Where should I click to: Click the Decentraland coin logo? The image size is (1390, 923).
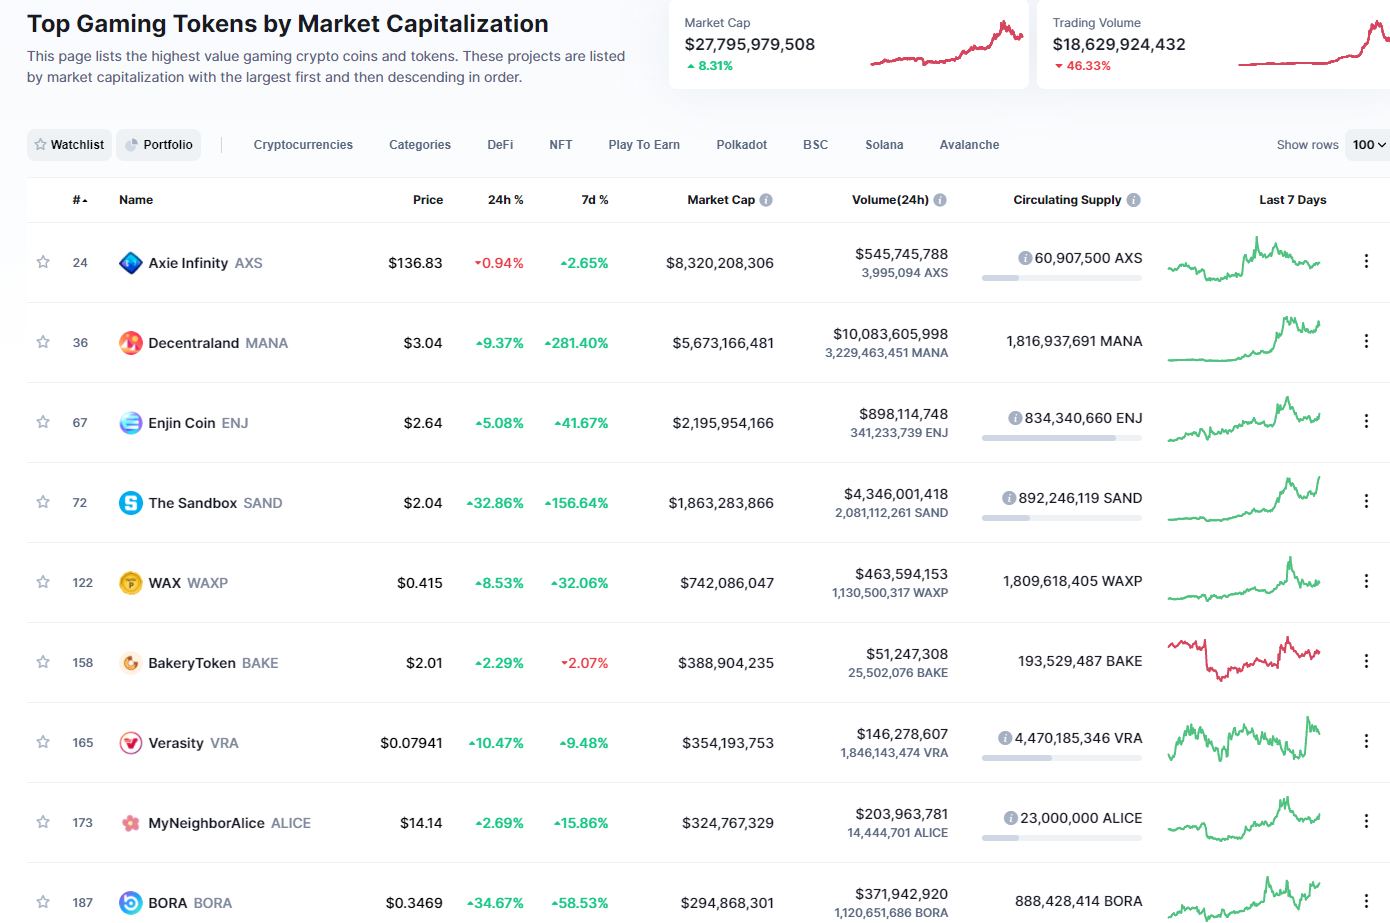(x=130, y=343)
